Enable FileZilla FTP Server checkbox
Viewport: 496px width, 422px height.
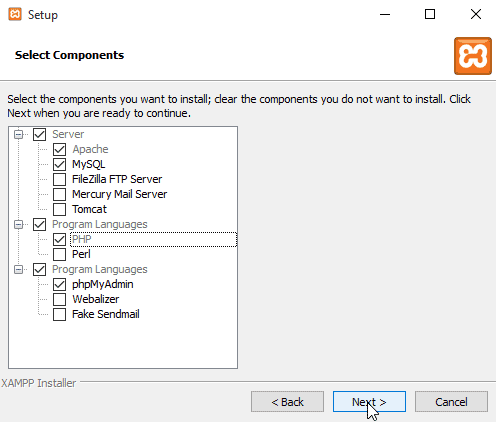coord(59,179)
